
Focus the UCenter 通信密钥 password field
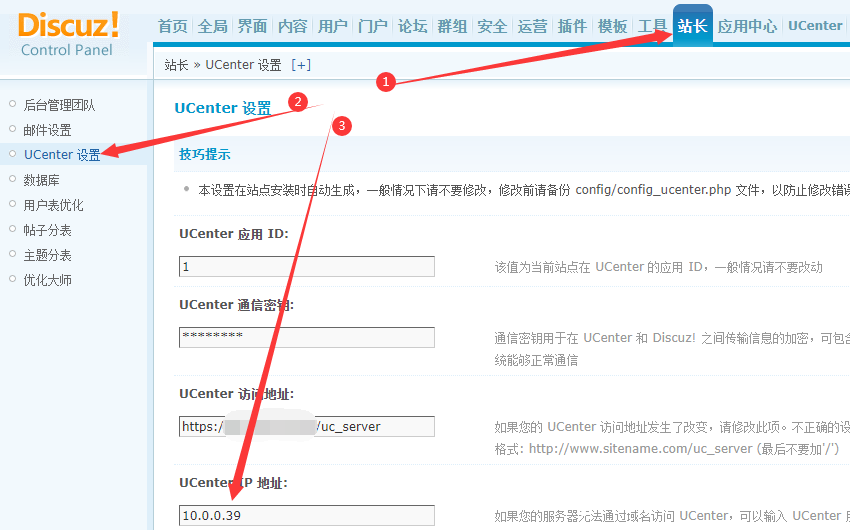[x=307, y=337]
